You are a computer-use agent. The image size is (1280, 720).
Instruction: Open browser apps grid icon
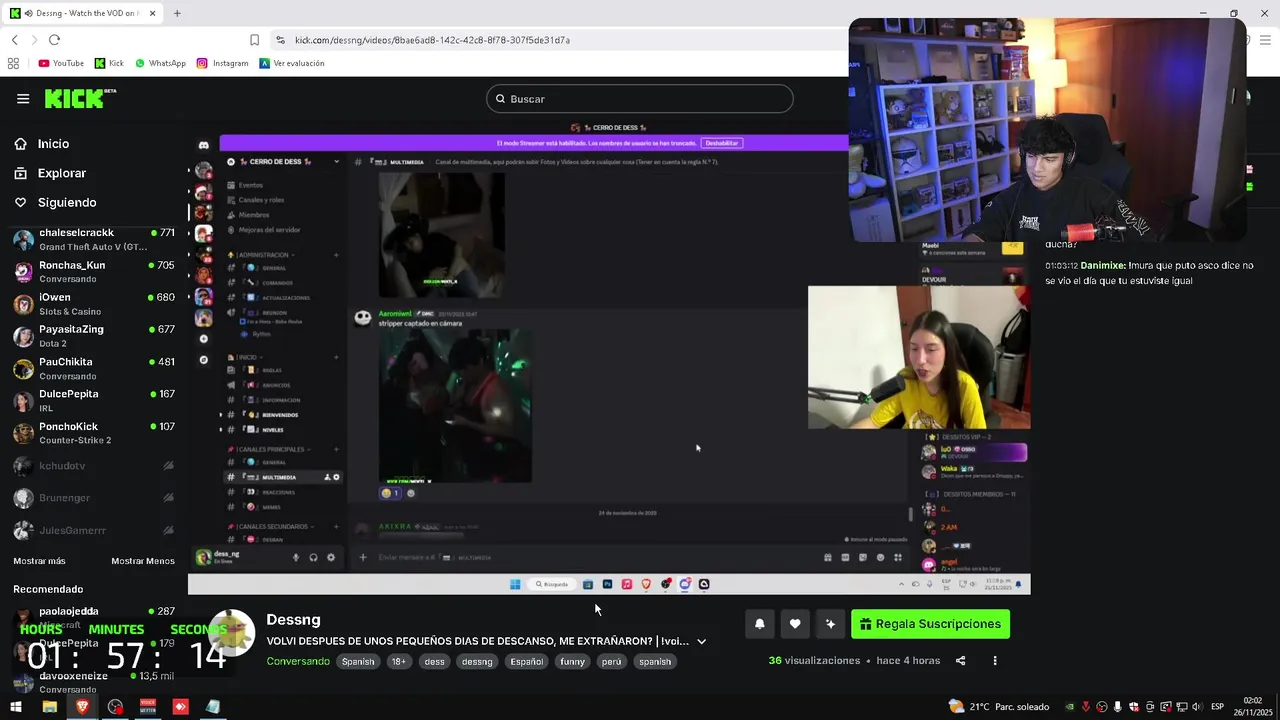(x=13, y=63)
